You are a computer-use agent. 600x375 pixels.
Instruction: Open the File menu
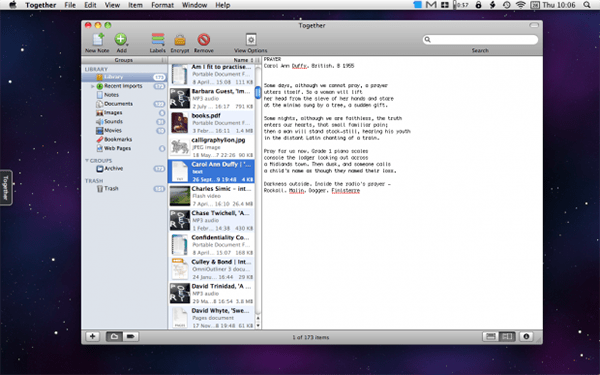70,5
